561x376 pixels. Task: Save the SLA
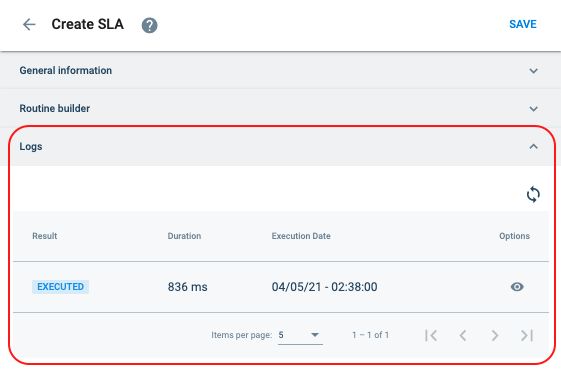[523, 24]
